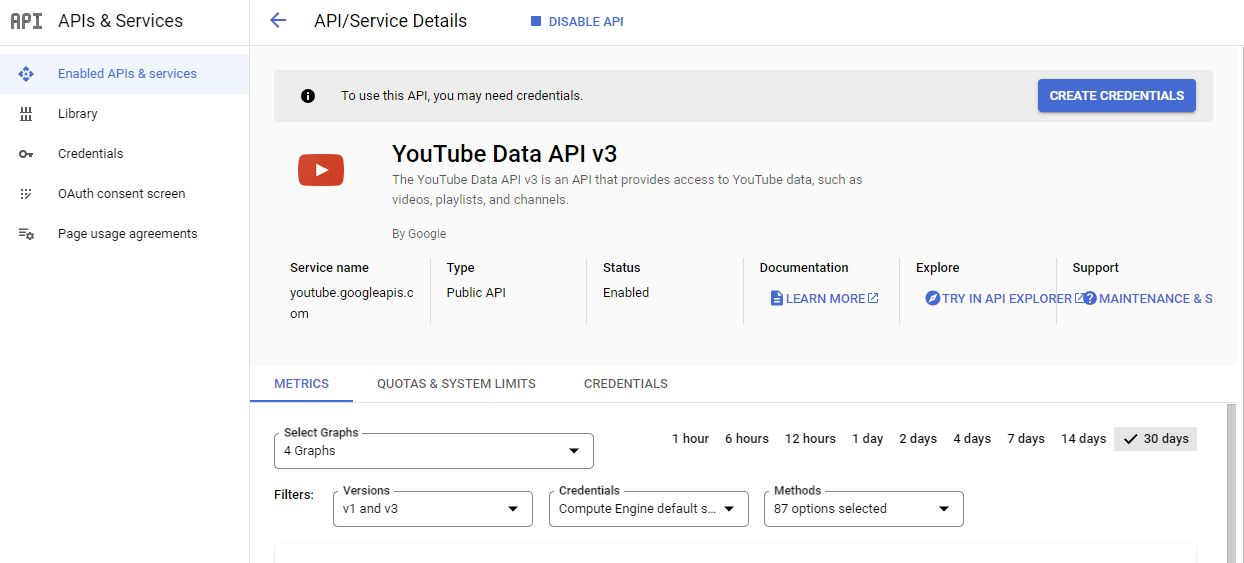Select the 30 days time range

click(x=1155, y=439)
